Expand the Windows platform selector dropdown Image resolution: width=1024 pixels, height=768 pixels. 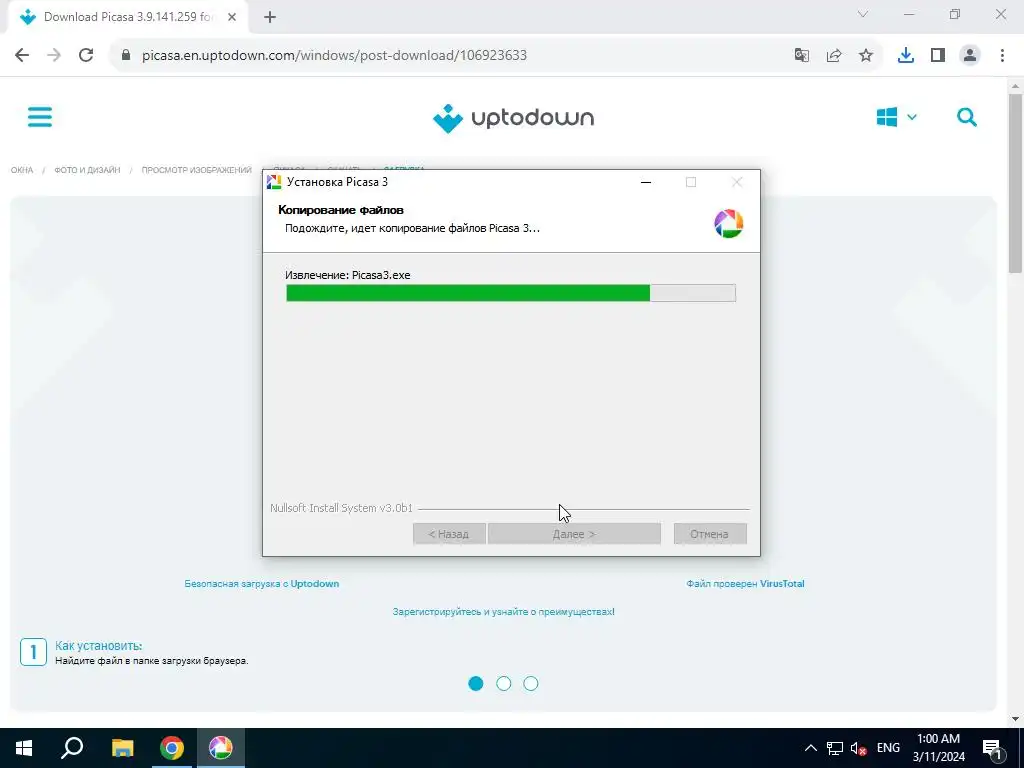(896, 118)
